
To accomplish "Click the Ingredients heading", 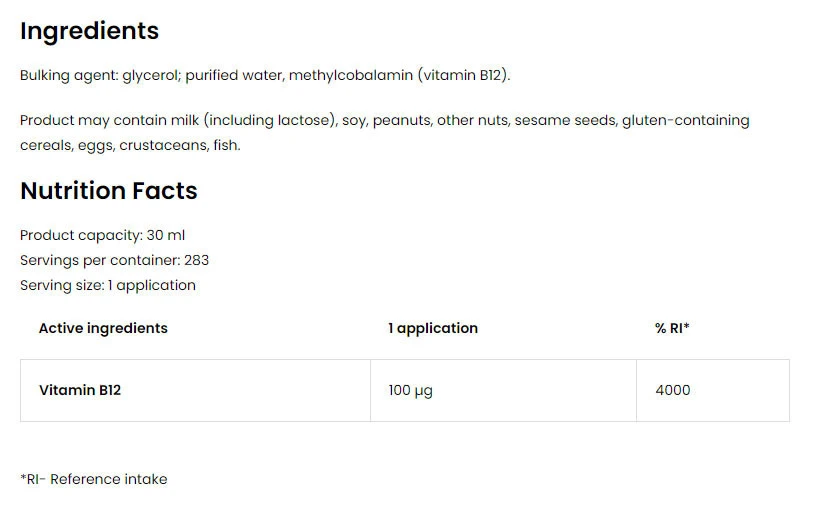I will click(x=89, y=31).
